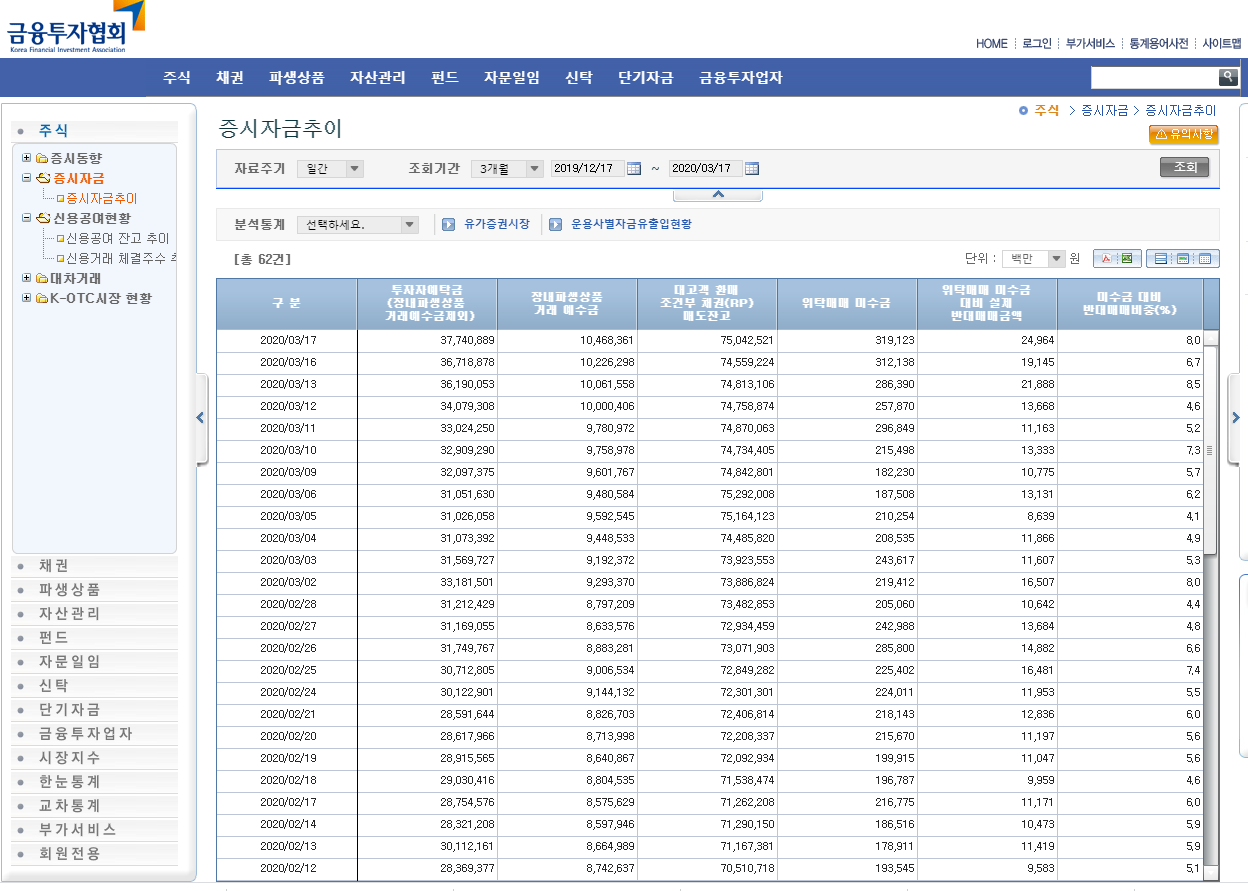Collapse the 신용공여현황 tree node
Viewport: 1248px width, 891px height.
(x=27, y=218)
